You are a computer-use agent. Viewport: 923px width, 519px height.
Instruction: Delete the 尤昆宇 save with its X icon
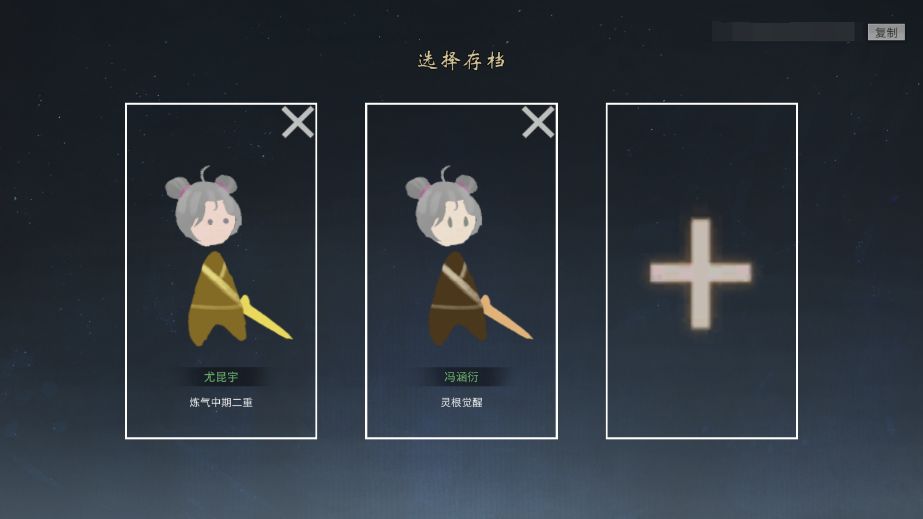click(x=297, y=122)
